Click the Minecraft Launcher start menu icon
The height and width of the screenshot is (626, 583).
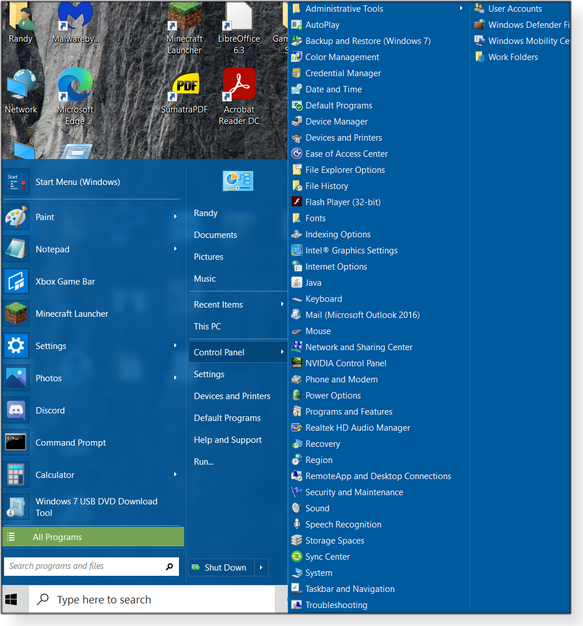click(16, 314)
